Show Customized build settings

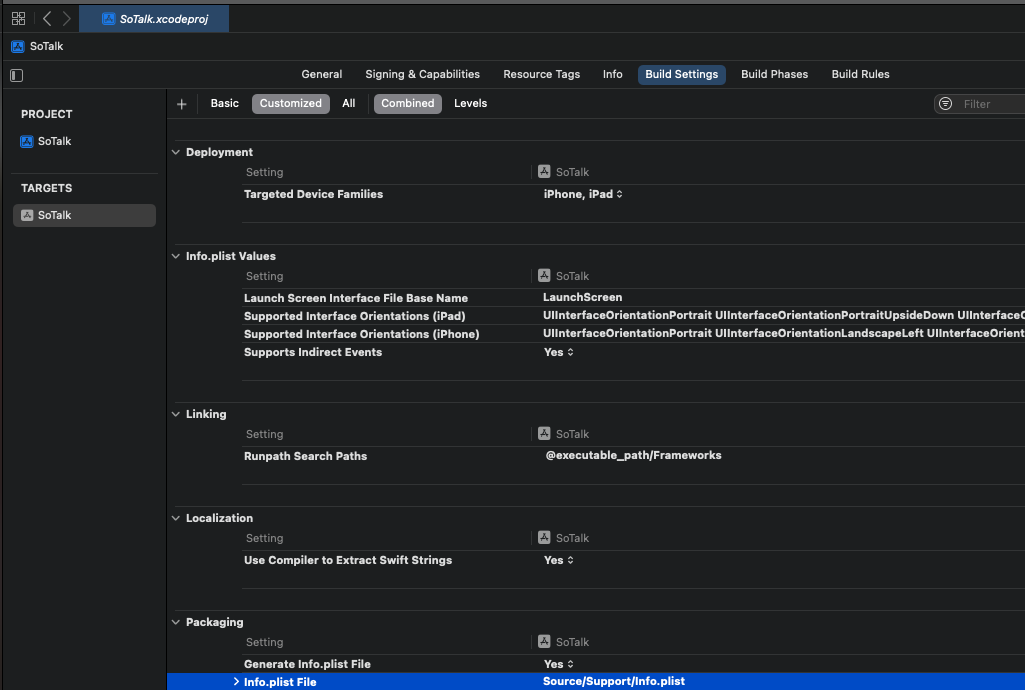click(x=291, y=103)
